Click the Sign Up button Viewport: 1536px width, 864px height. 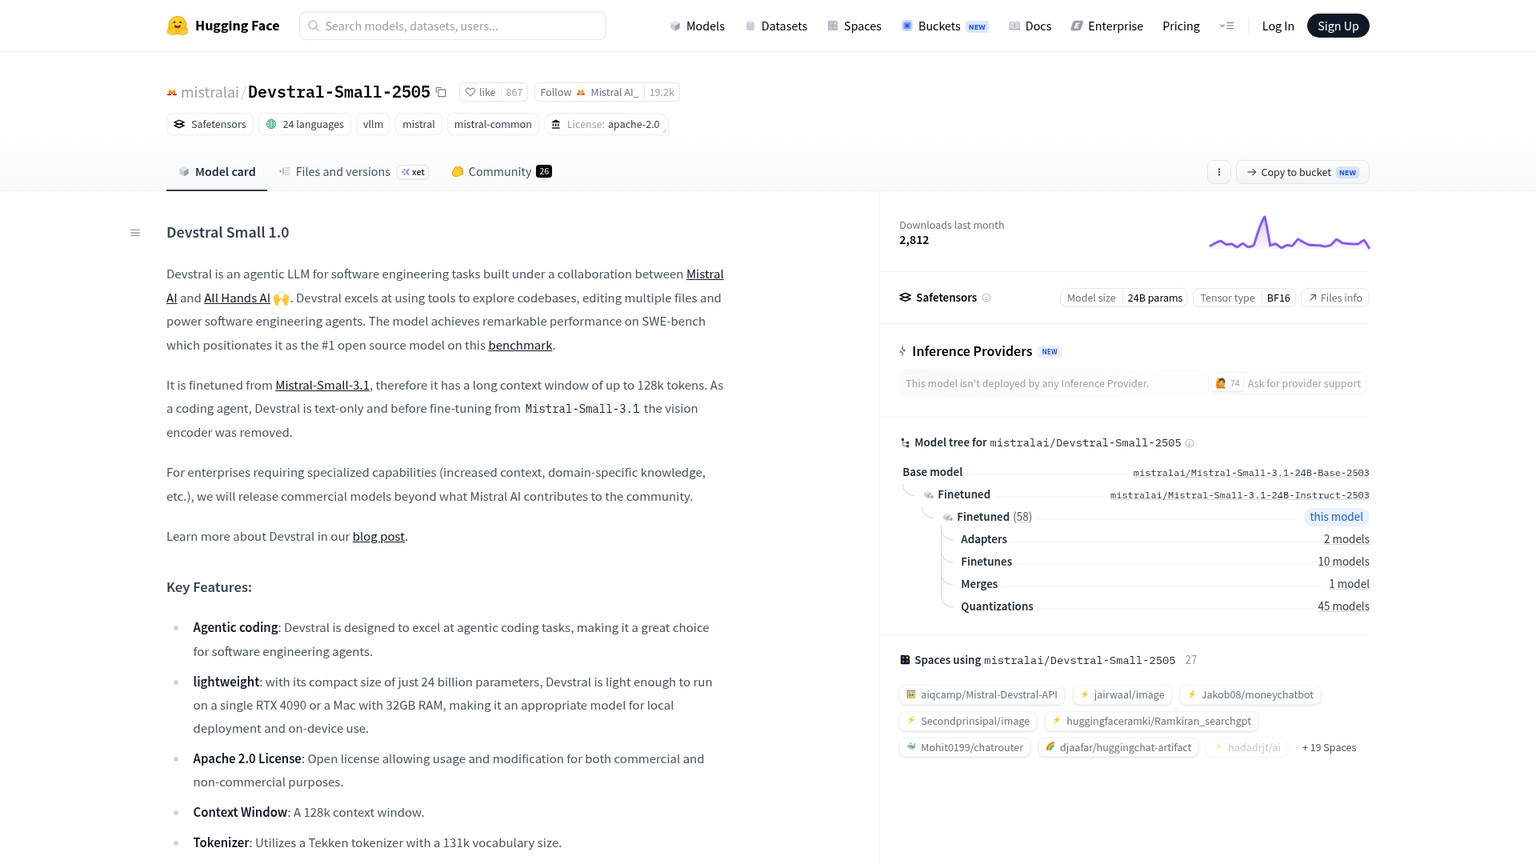(1338, 26)
